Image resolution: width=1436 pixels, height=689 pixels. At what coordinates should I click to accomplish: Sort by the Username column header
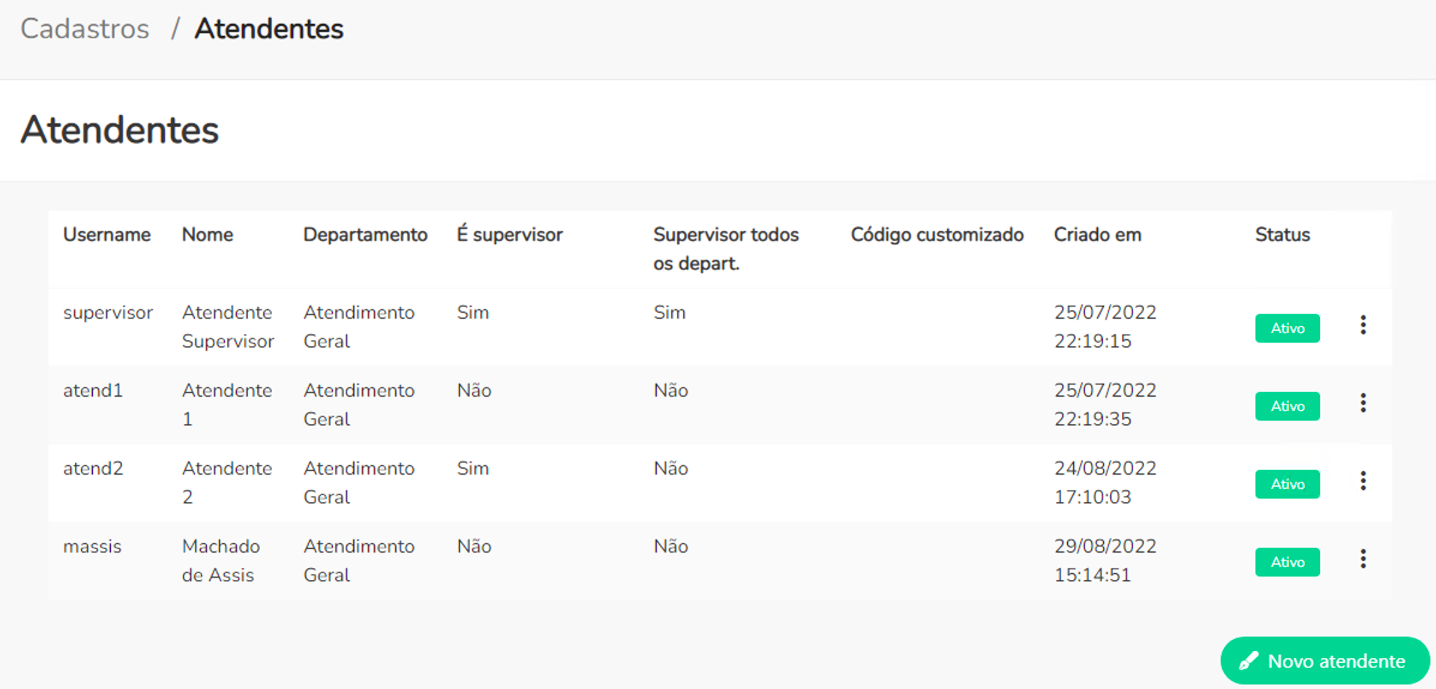[107, 235]
